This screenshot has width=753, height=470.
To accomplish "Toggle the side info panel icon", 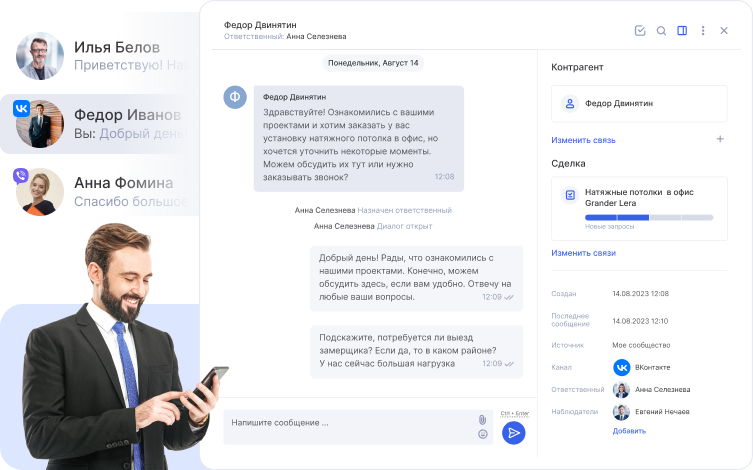I will [682, 31].
